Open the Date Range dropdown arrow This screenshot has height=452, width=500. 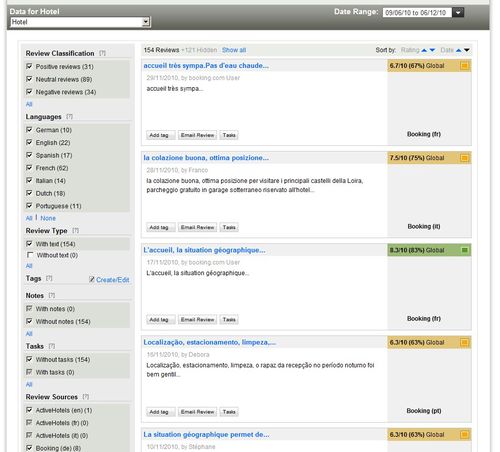(x=458, y=13)
